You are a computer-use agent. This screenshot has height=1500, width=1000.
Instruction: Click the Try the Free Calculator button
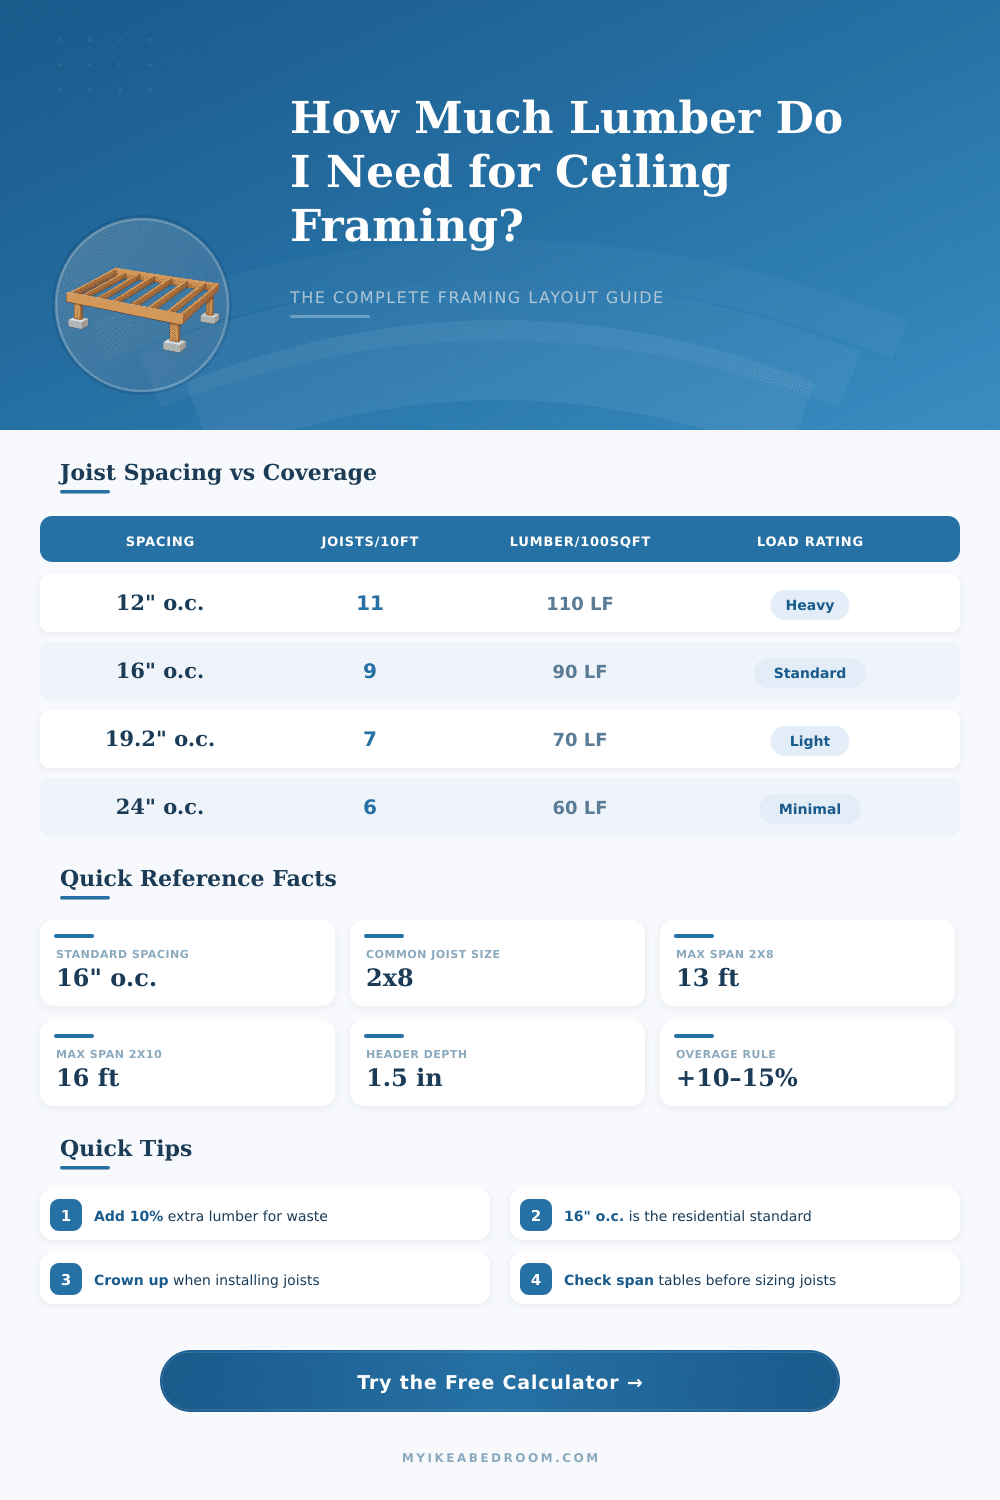(x=499, y=1382)
